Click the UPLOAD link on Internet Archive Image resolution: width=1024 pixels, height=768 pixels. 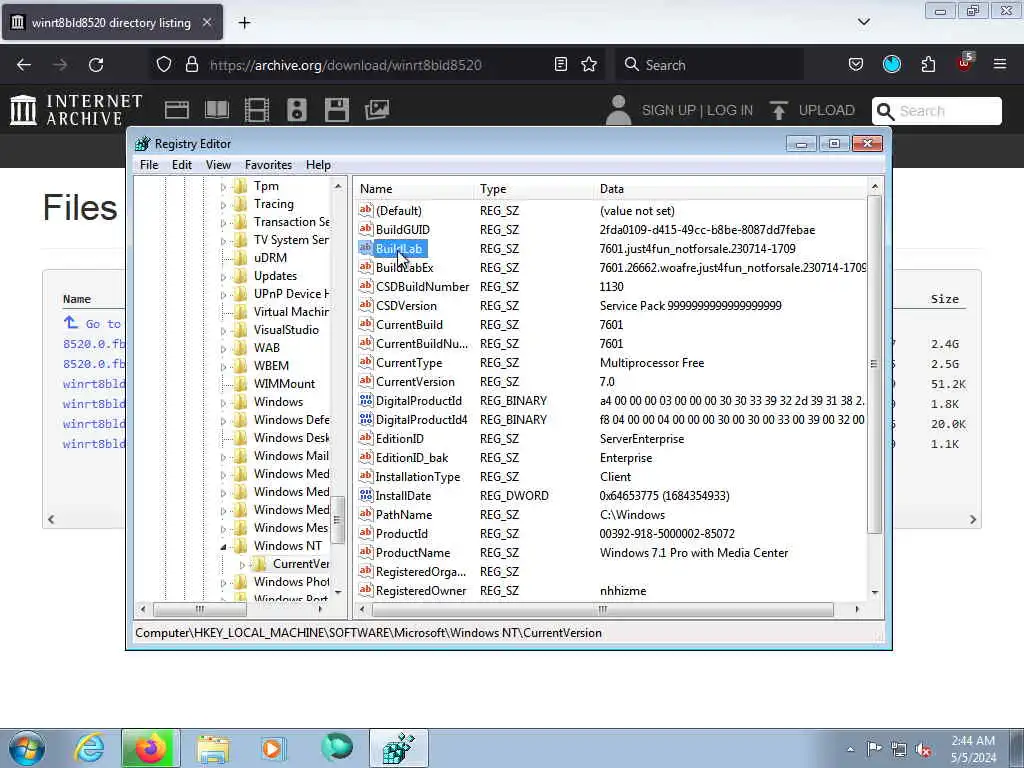tap(812, 110)
